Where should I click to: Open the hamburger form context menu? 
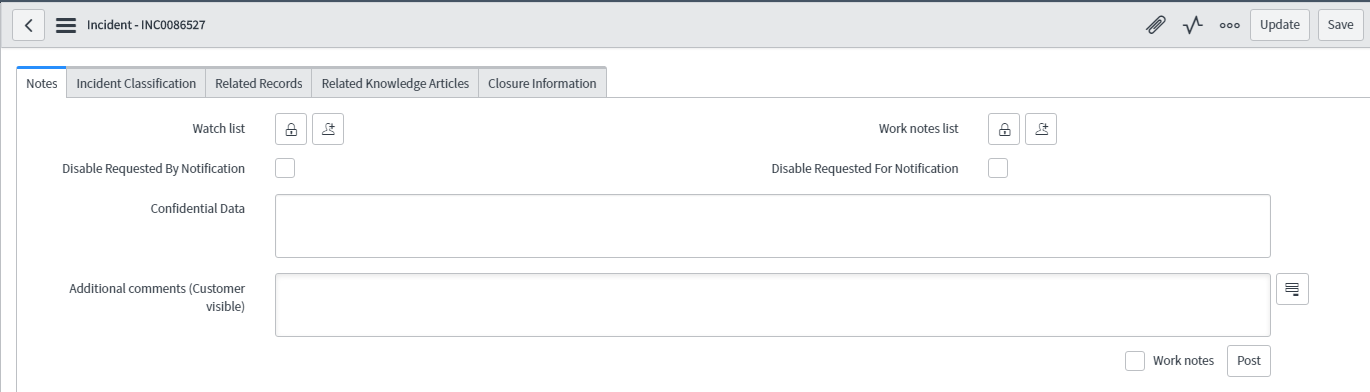pyautogui.click(x=66, y=25)
